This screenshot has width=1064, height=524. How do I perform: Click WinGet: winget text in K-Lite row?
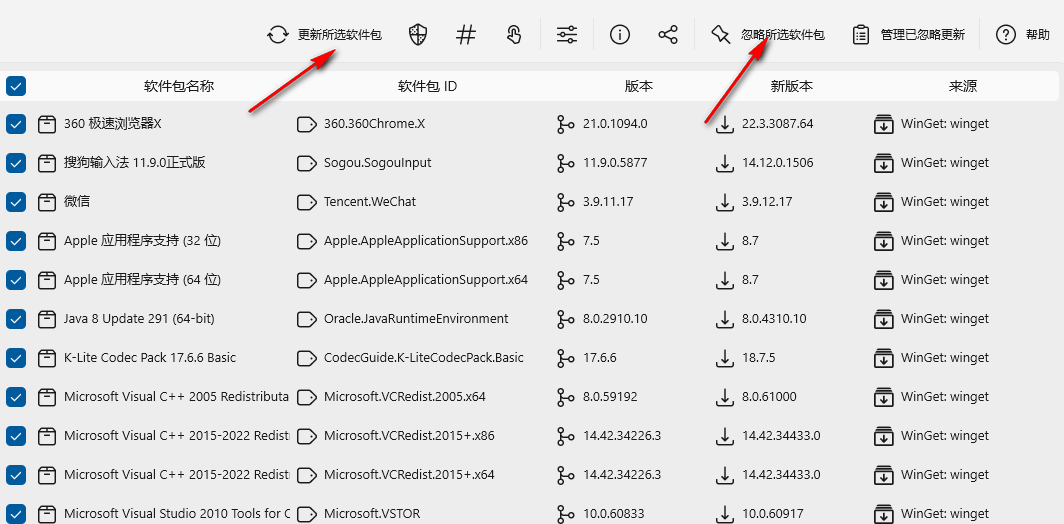click(945, 358)
